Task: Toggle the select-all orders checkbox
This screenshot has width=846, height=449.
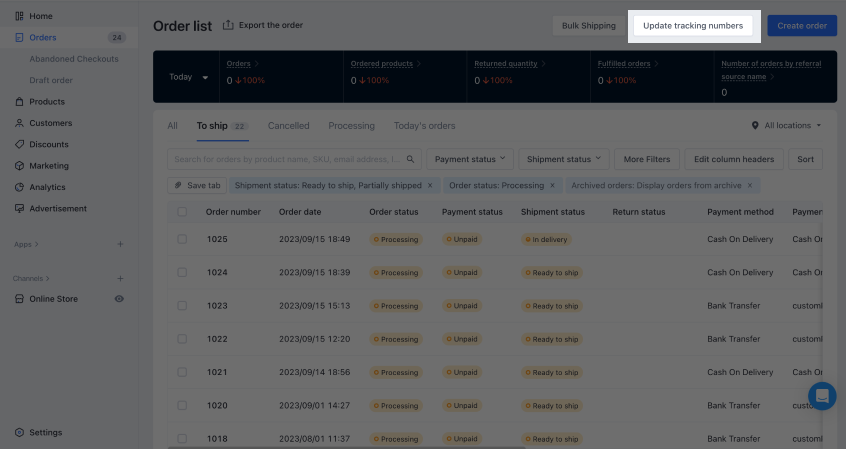Action: pos(182,212)
